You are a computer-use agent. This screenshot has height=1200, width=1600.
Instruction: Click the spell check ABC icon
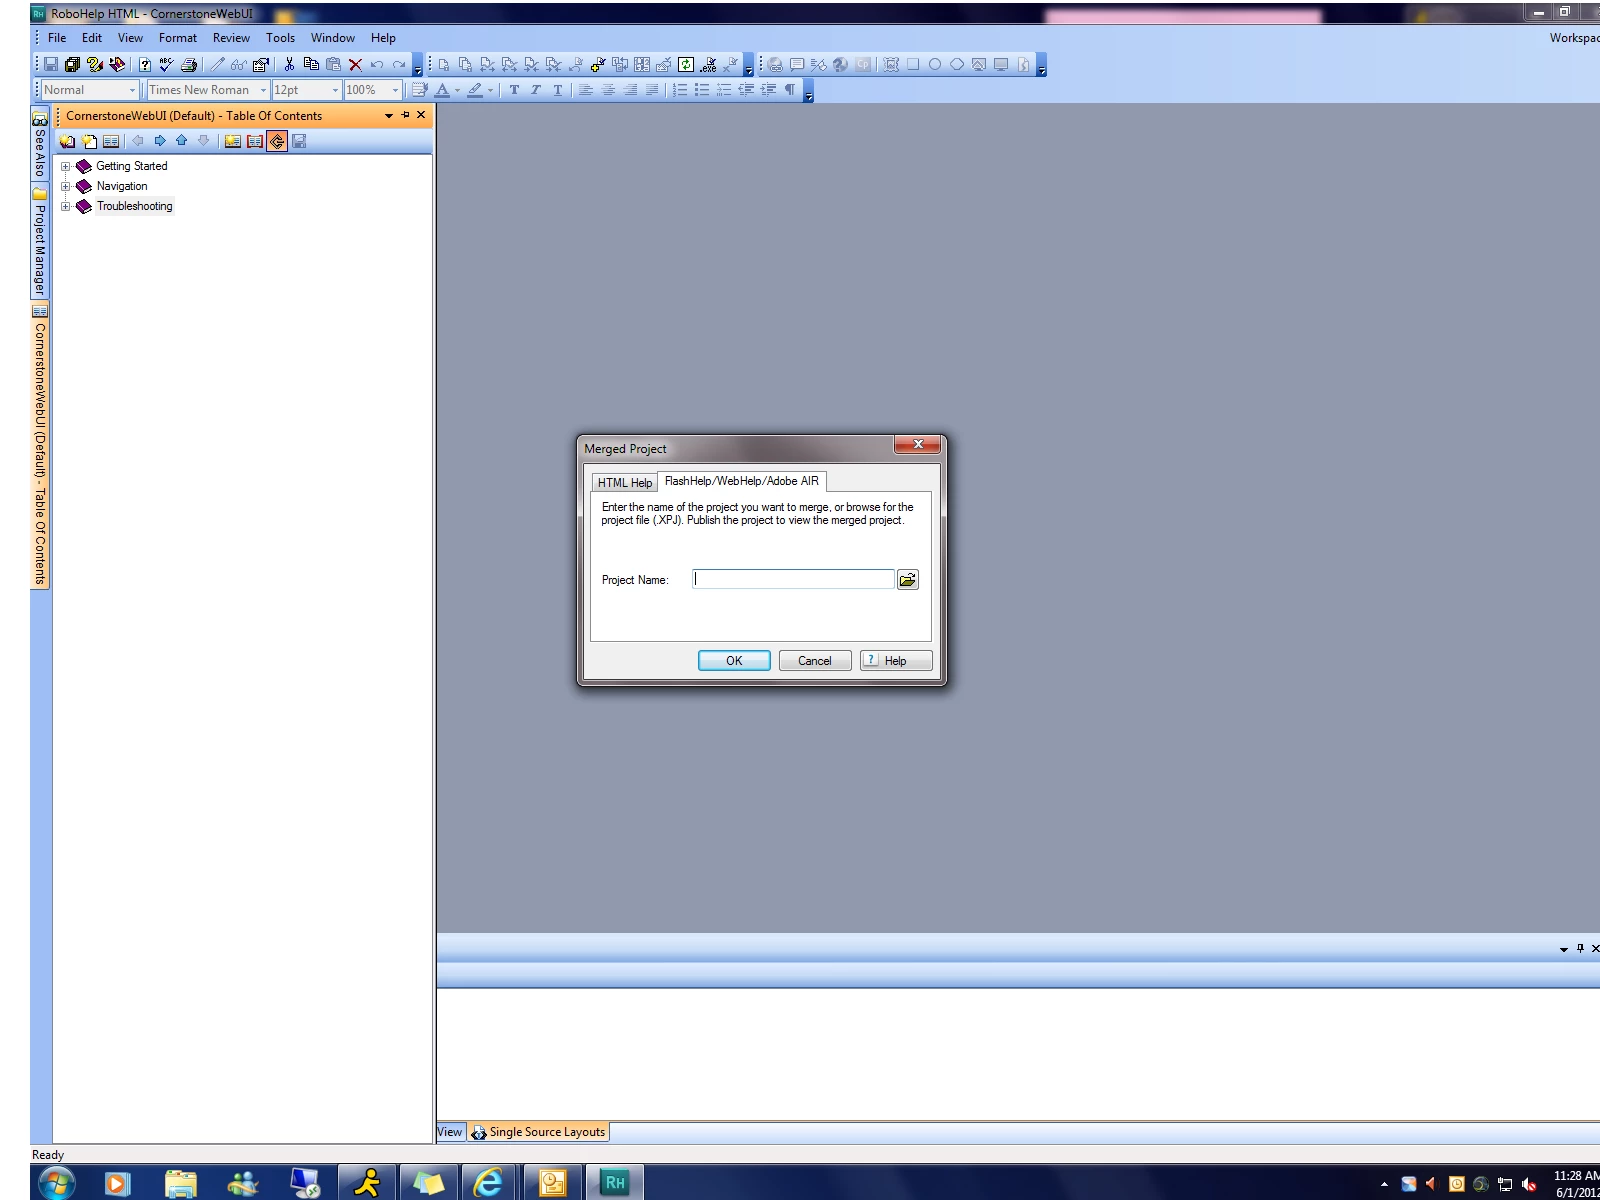click(x=166, y=65)
